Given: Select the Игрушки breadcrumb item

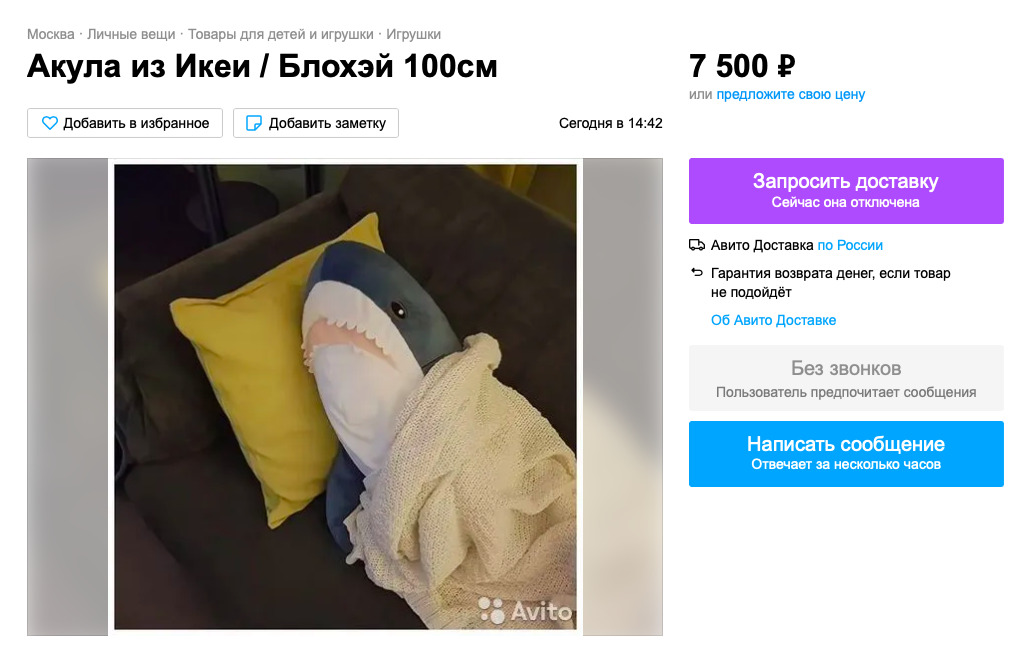Looking at the screenshot, I should [x=413, y=34].
